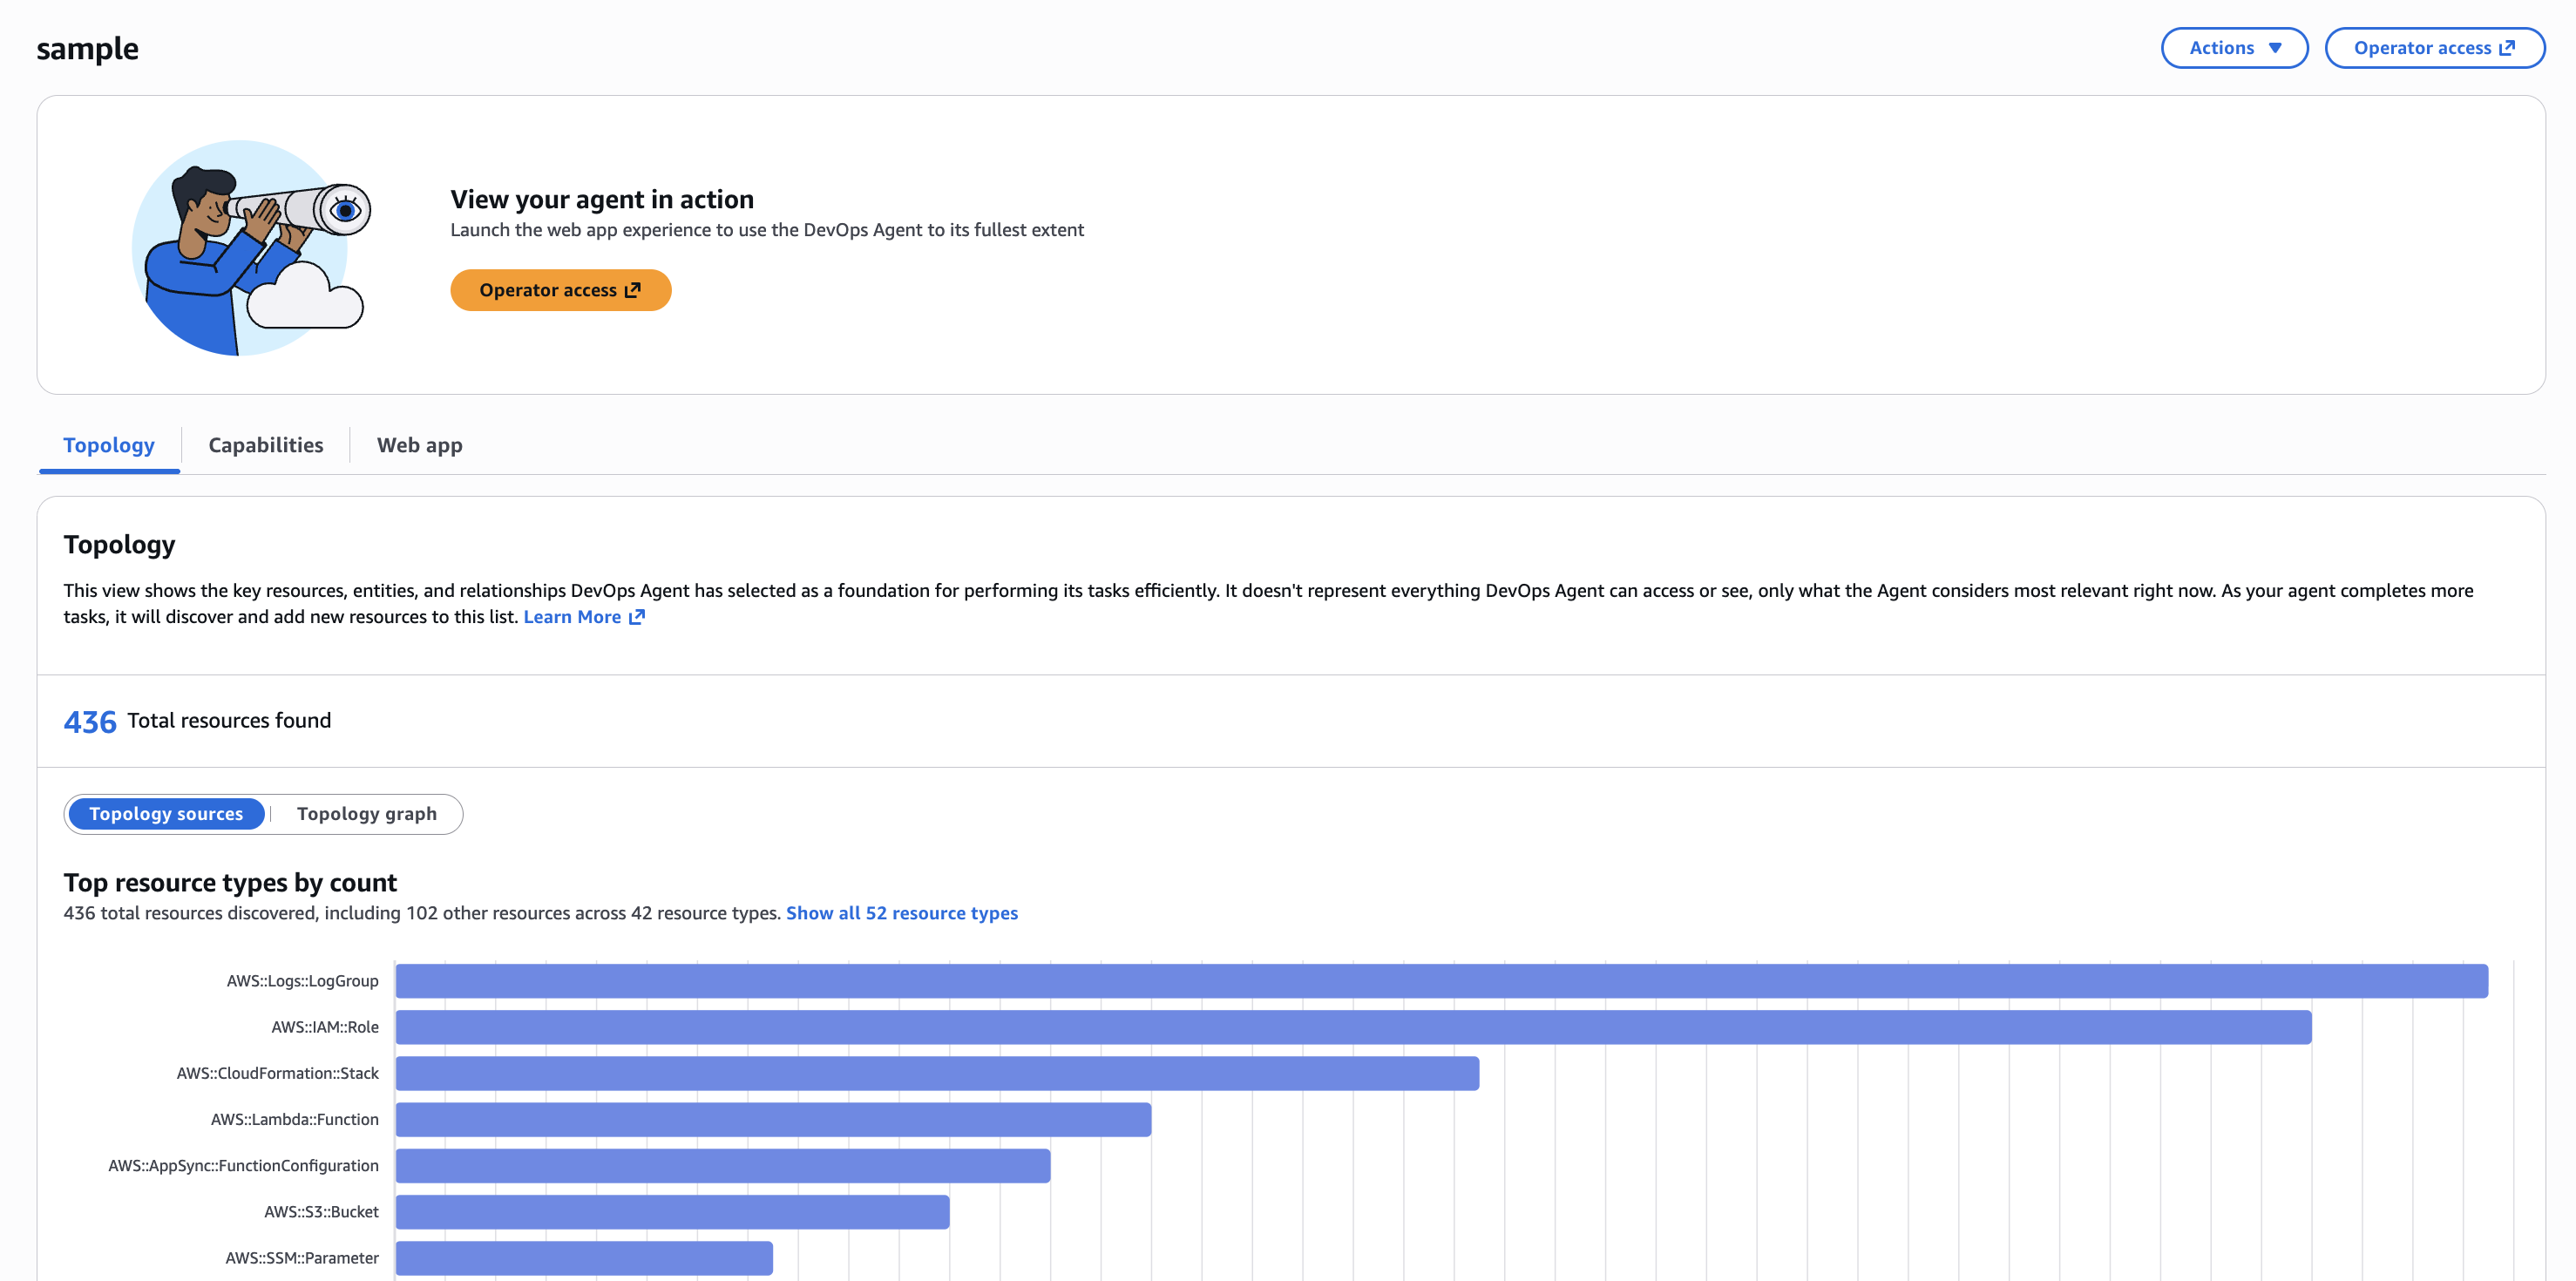2576x1281 pixels.
Task: Open the Web app tab
Action: [419, 445]
